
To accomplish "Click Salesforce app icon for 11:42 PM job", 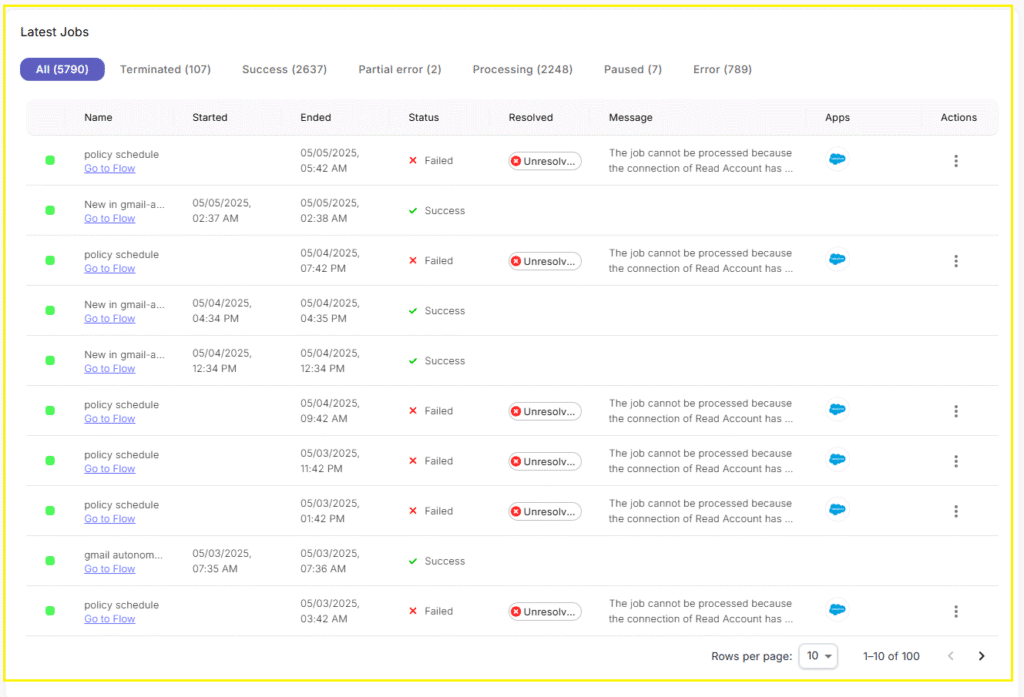I will point(837,459).
